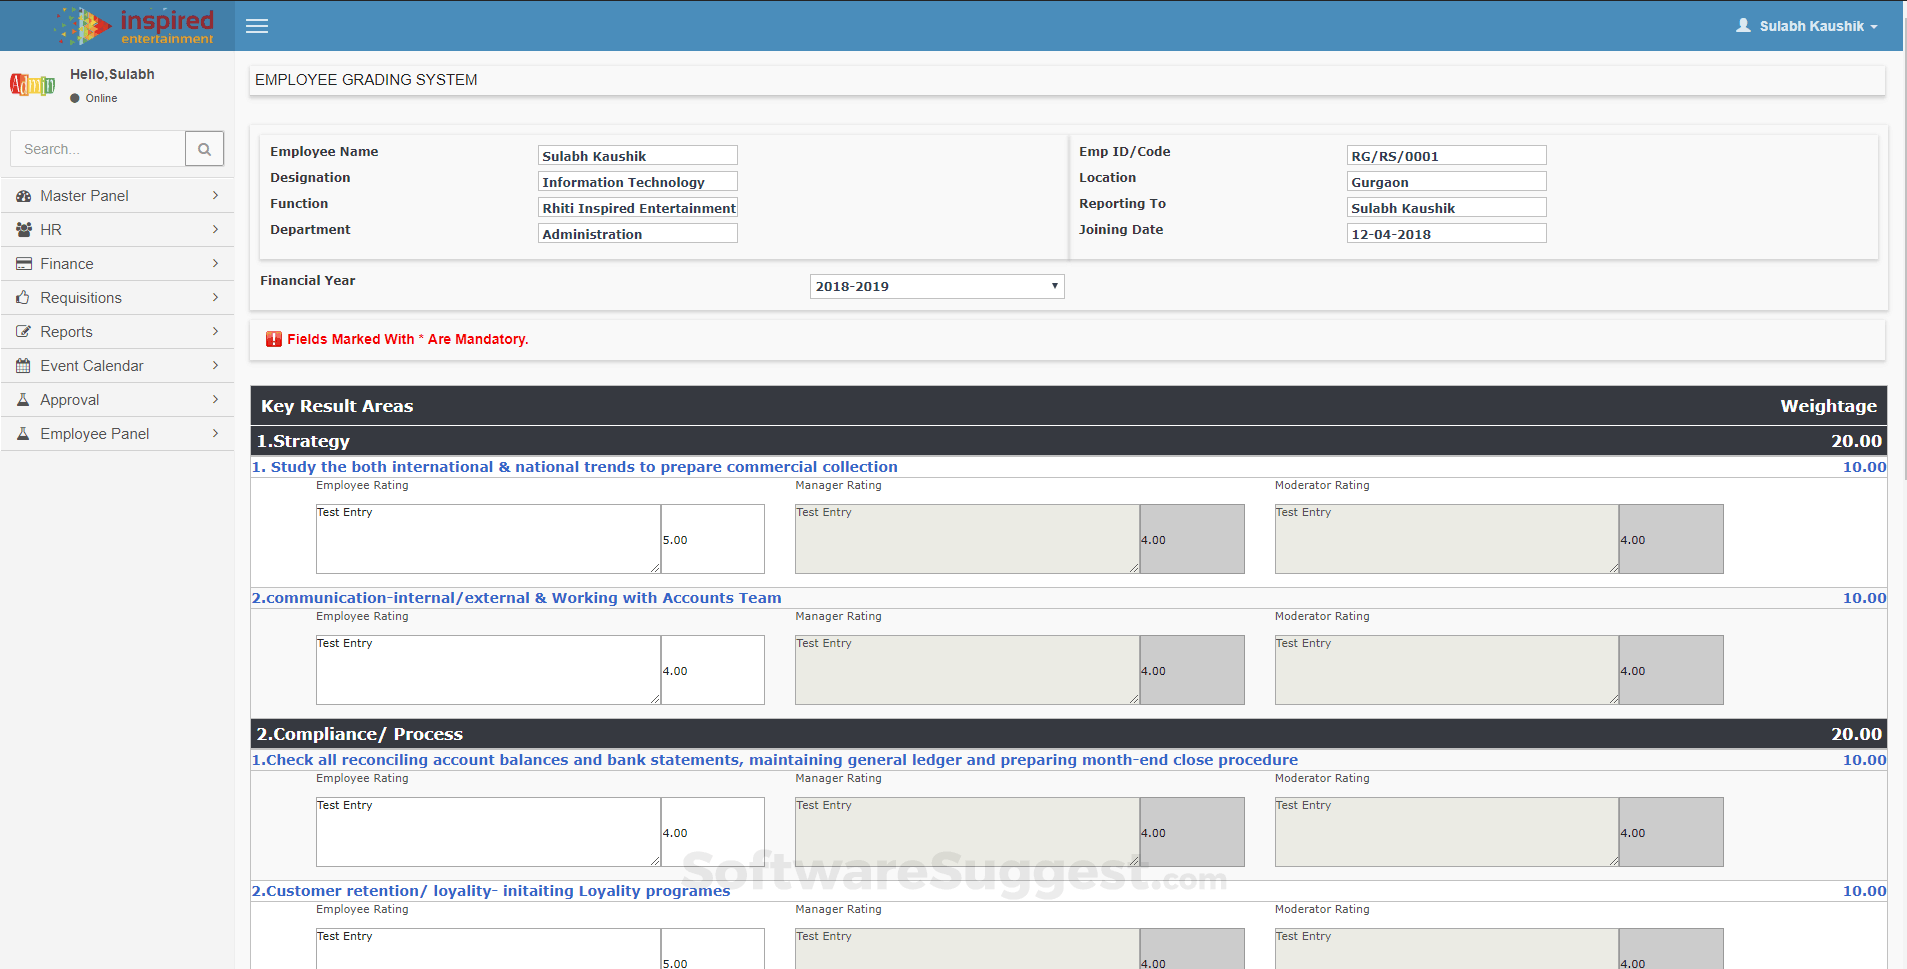Viewport: 1907px width, 969px height.
Task: Click the Requisitions thumbs-up icon
Action: pos(23,298)
